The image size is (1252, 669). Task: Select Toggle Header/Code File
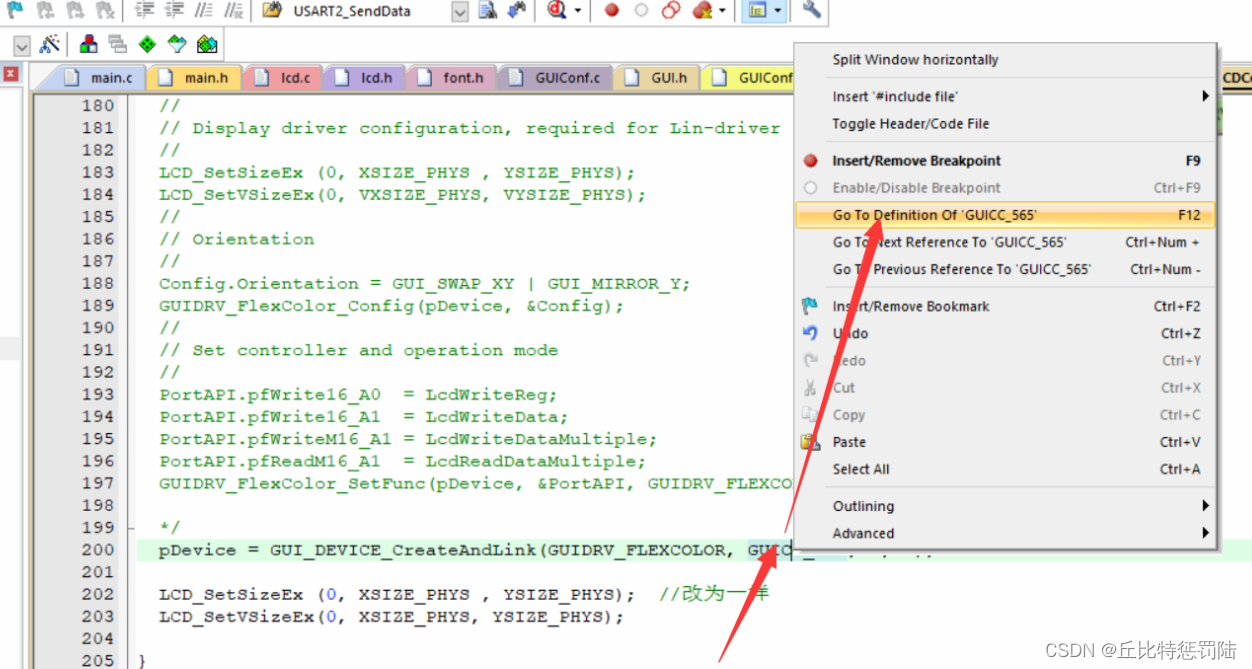1005,124
